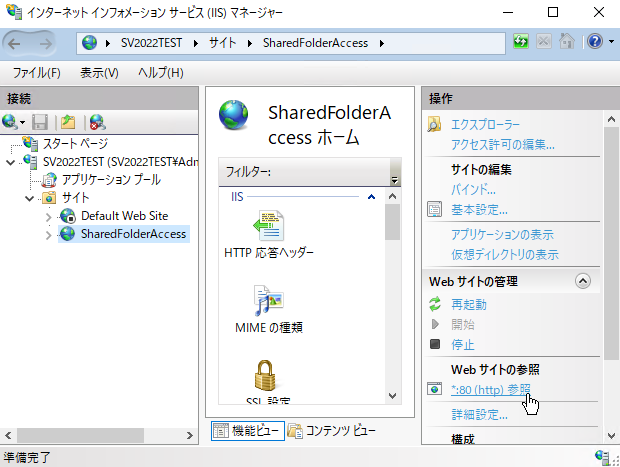The image size is (620, 467).
Task: Click the エクスプローラー link
Action: click(x=486, y=125)
